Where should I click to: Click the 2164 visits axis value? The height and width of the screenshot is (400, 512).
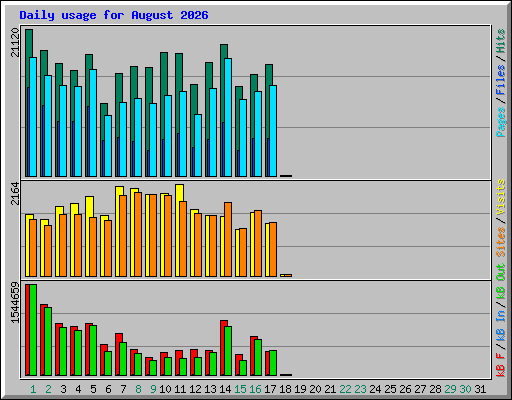pyautogui.click(x=15, y=194)
